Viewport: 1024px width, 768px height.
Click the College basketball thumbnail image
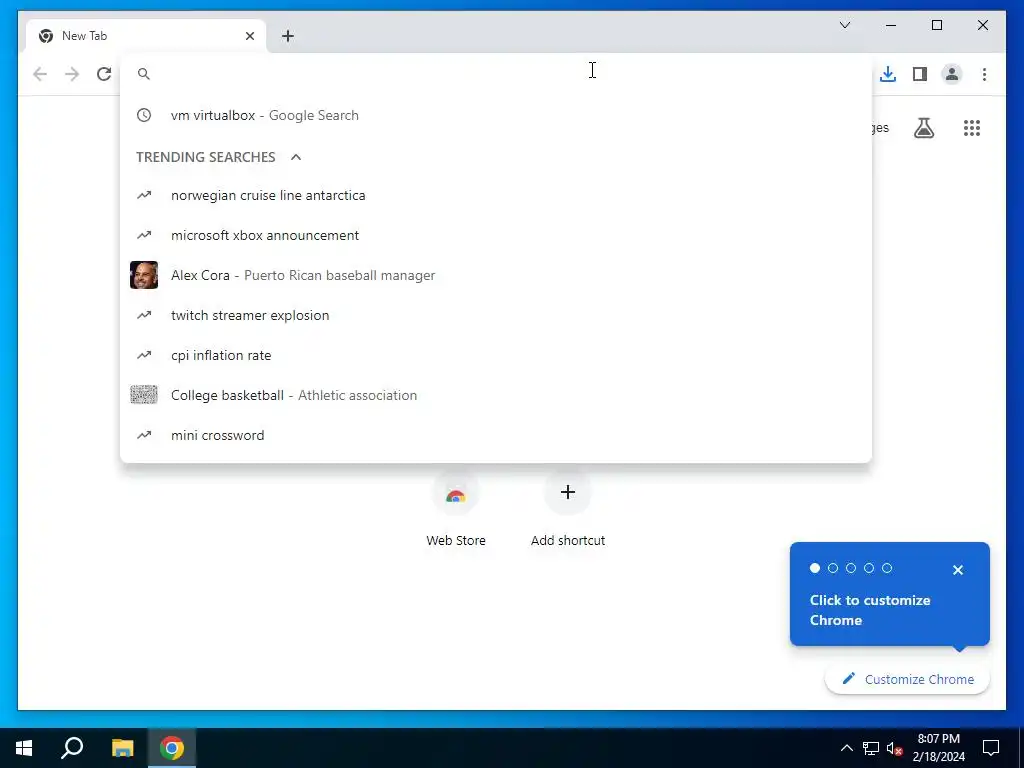pos(144,395)
